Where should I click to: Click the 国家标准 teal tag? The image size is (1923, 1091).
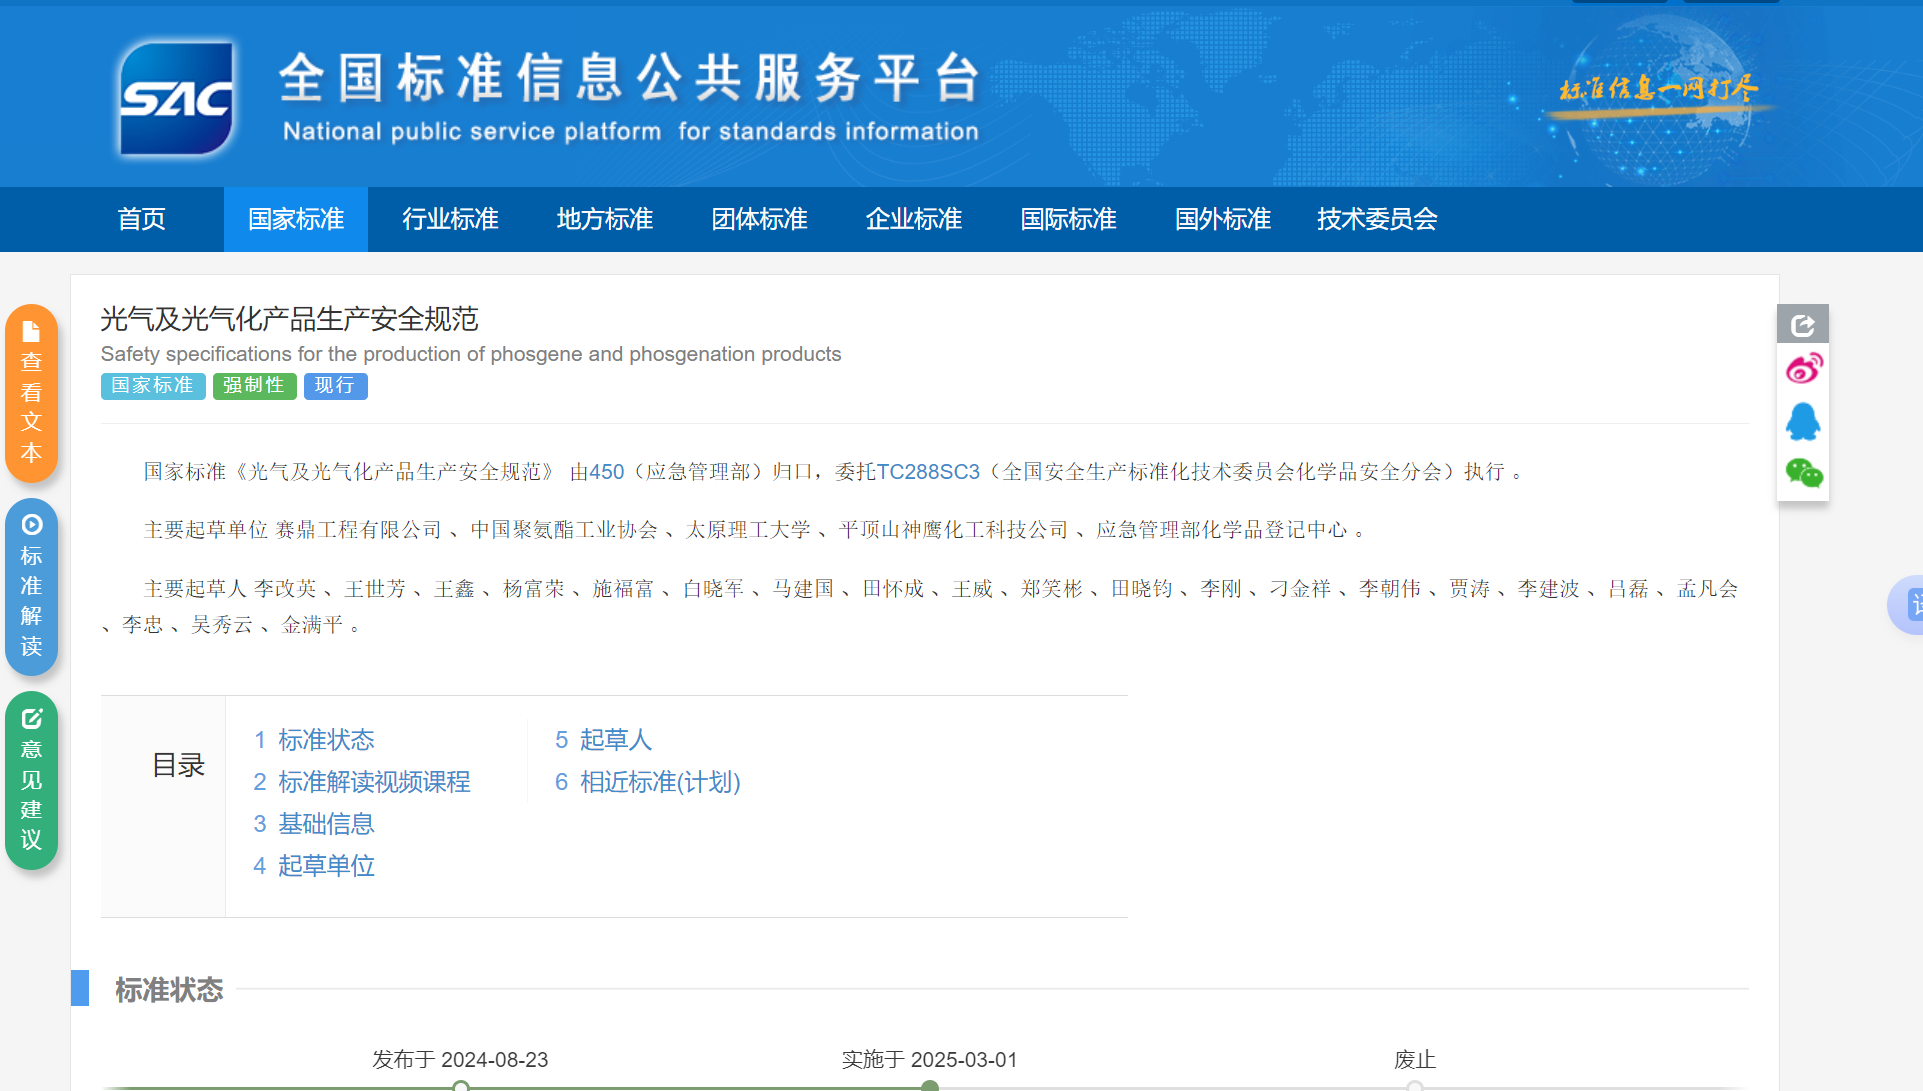pyautogui.click(x=153, y=386)
